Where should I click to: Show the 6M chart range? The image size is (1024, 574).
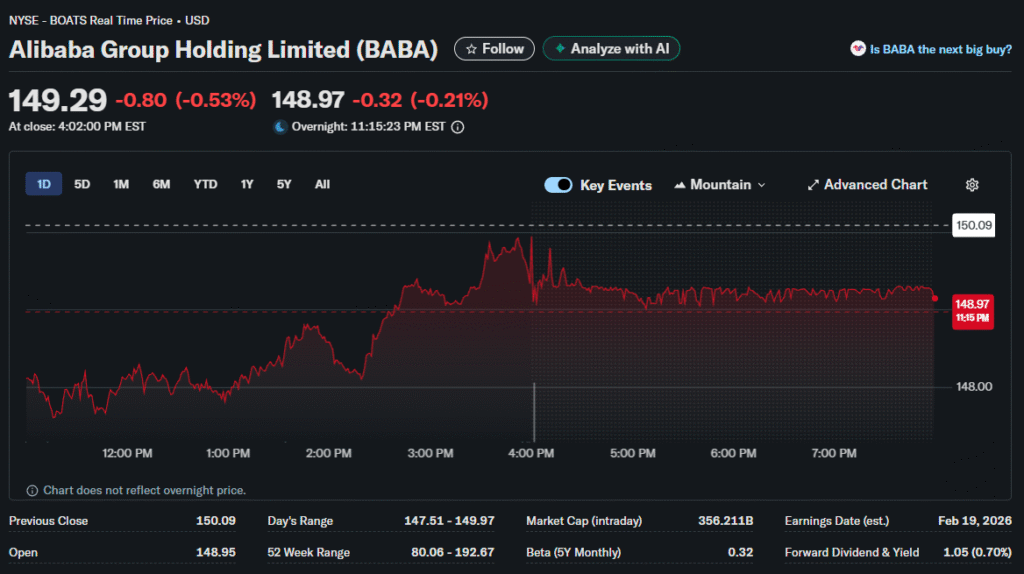click(161, 184)
